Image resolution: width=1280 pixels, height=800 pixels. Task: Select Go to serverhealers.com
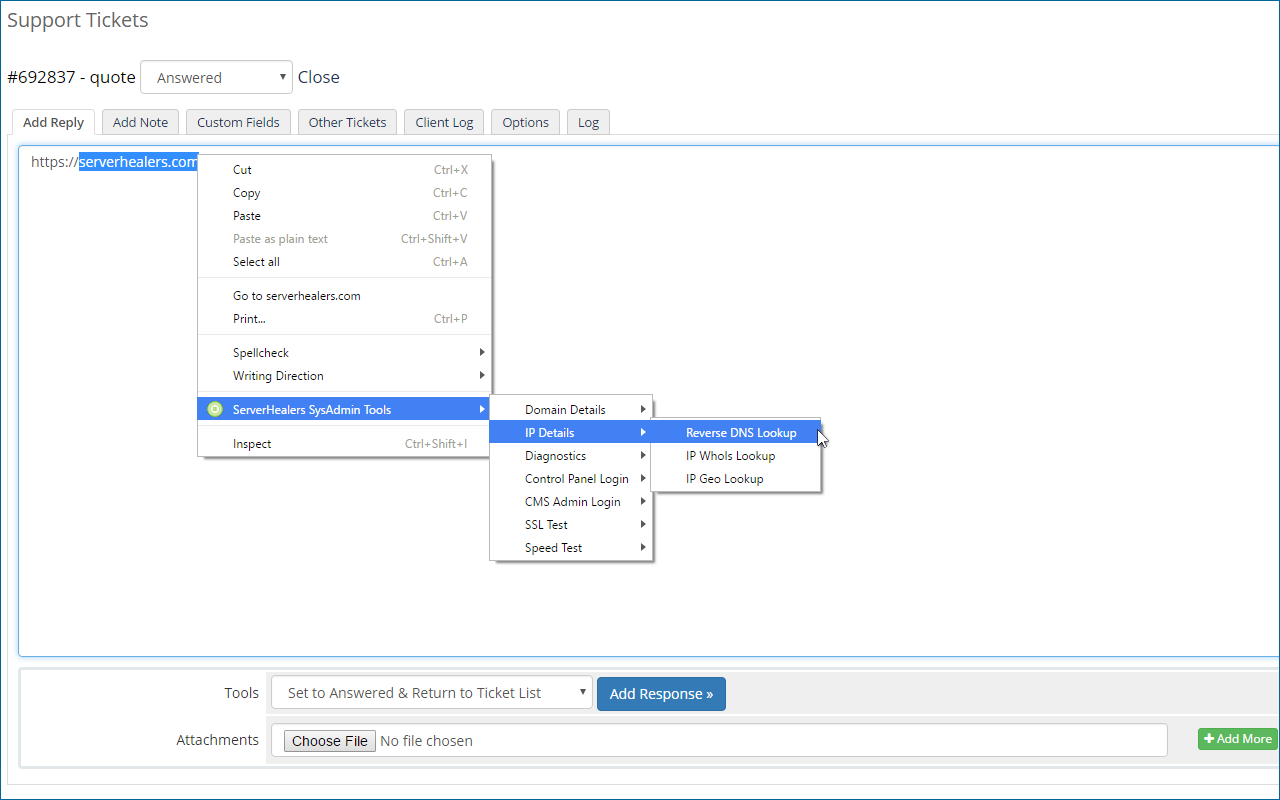(x=344, y=296)
